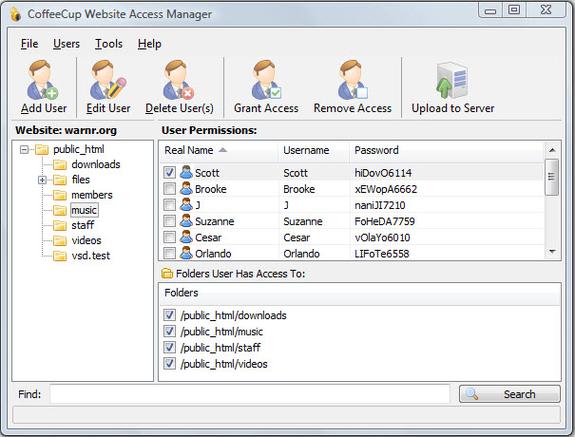Screen dimensions: 575x437
Task: Collapse the public_html tree node
Action: click(24, 150)
